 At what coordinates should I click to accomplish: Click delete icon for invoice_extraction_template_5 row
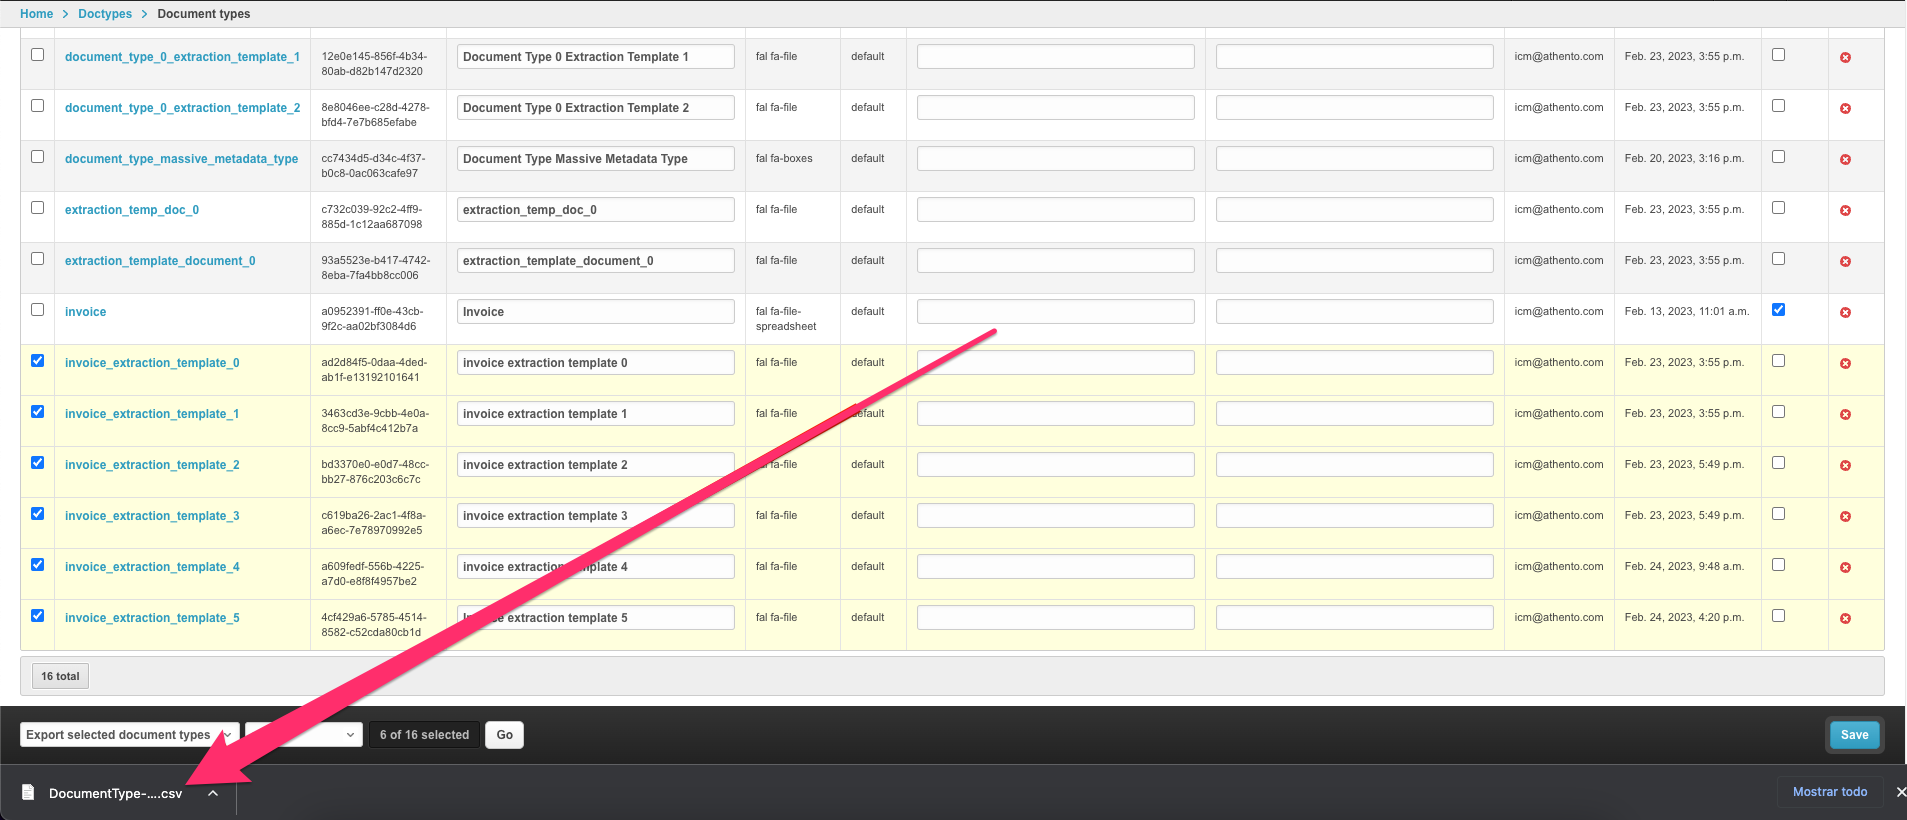point(1845,619)
